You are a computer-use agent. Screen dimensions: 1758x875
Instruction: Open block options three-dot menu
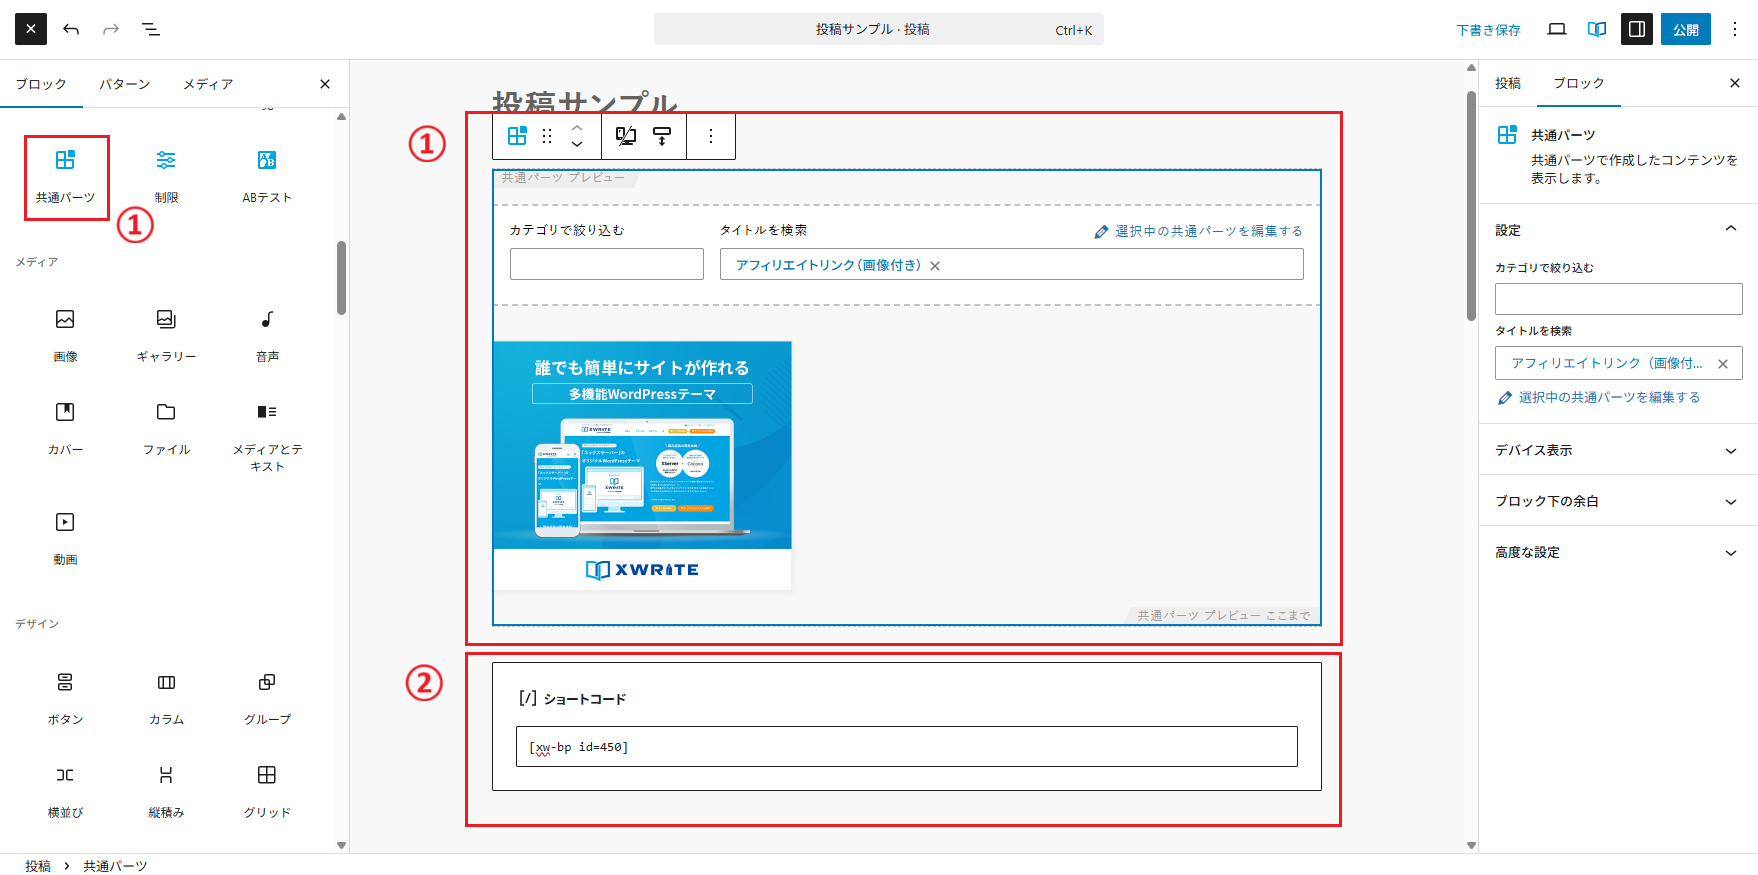click(711, 136)
